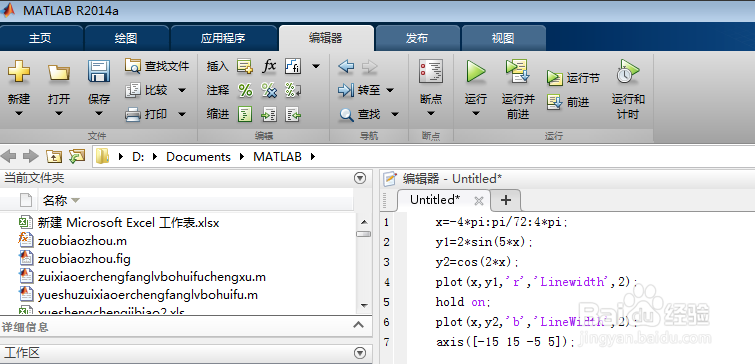Viewport: 755px width, 364px height.
Task: Click the browse for folder icon in address bar
Action: (x=77, y=156)
